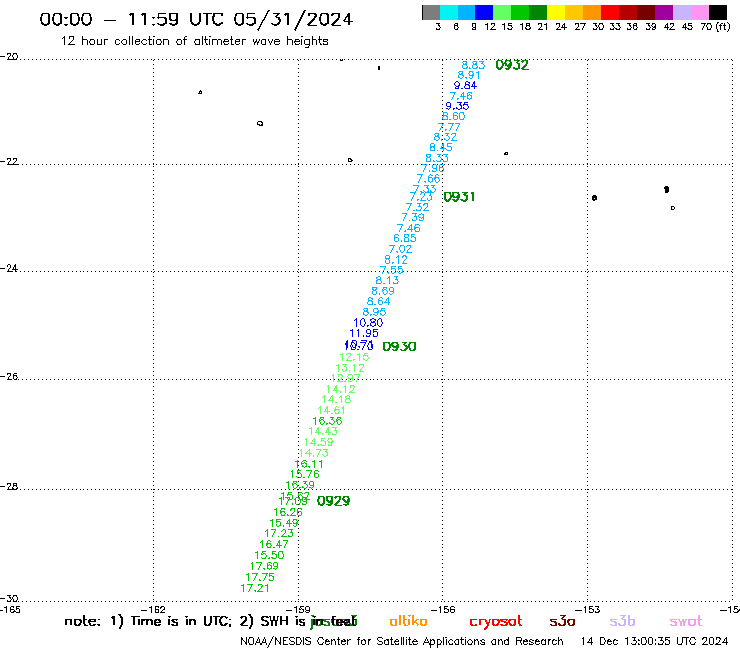Select the 7.02 wave height reading

click(x=400, y=249)
